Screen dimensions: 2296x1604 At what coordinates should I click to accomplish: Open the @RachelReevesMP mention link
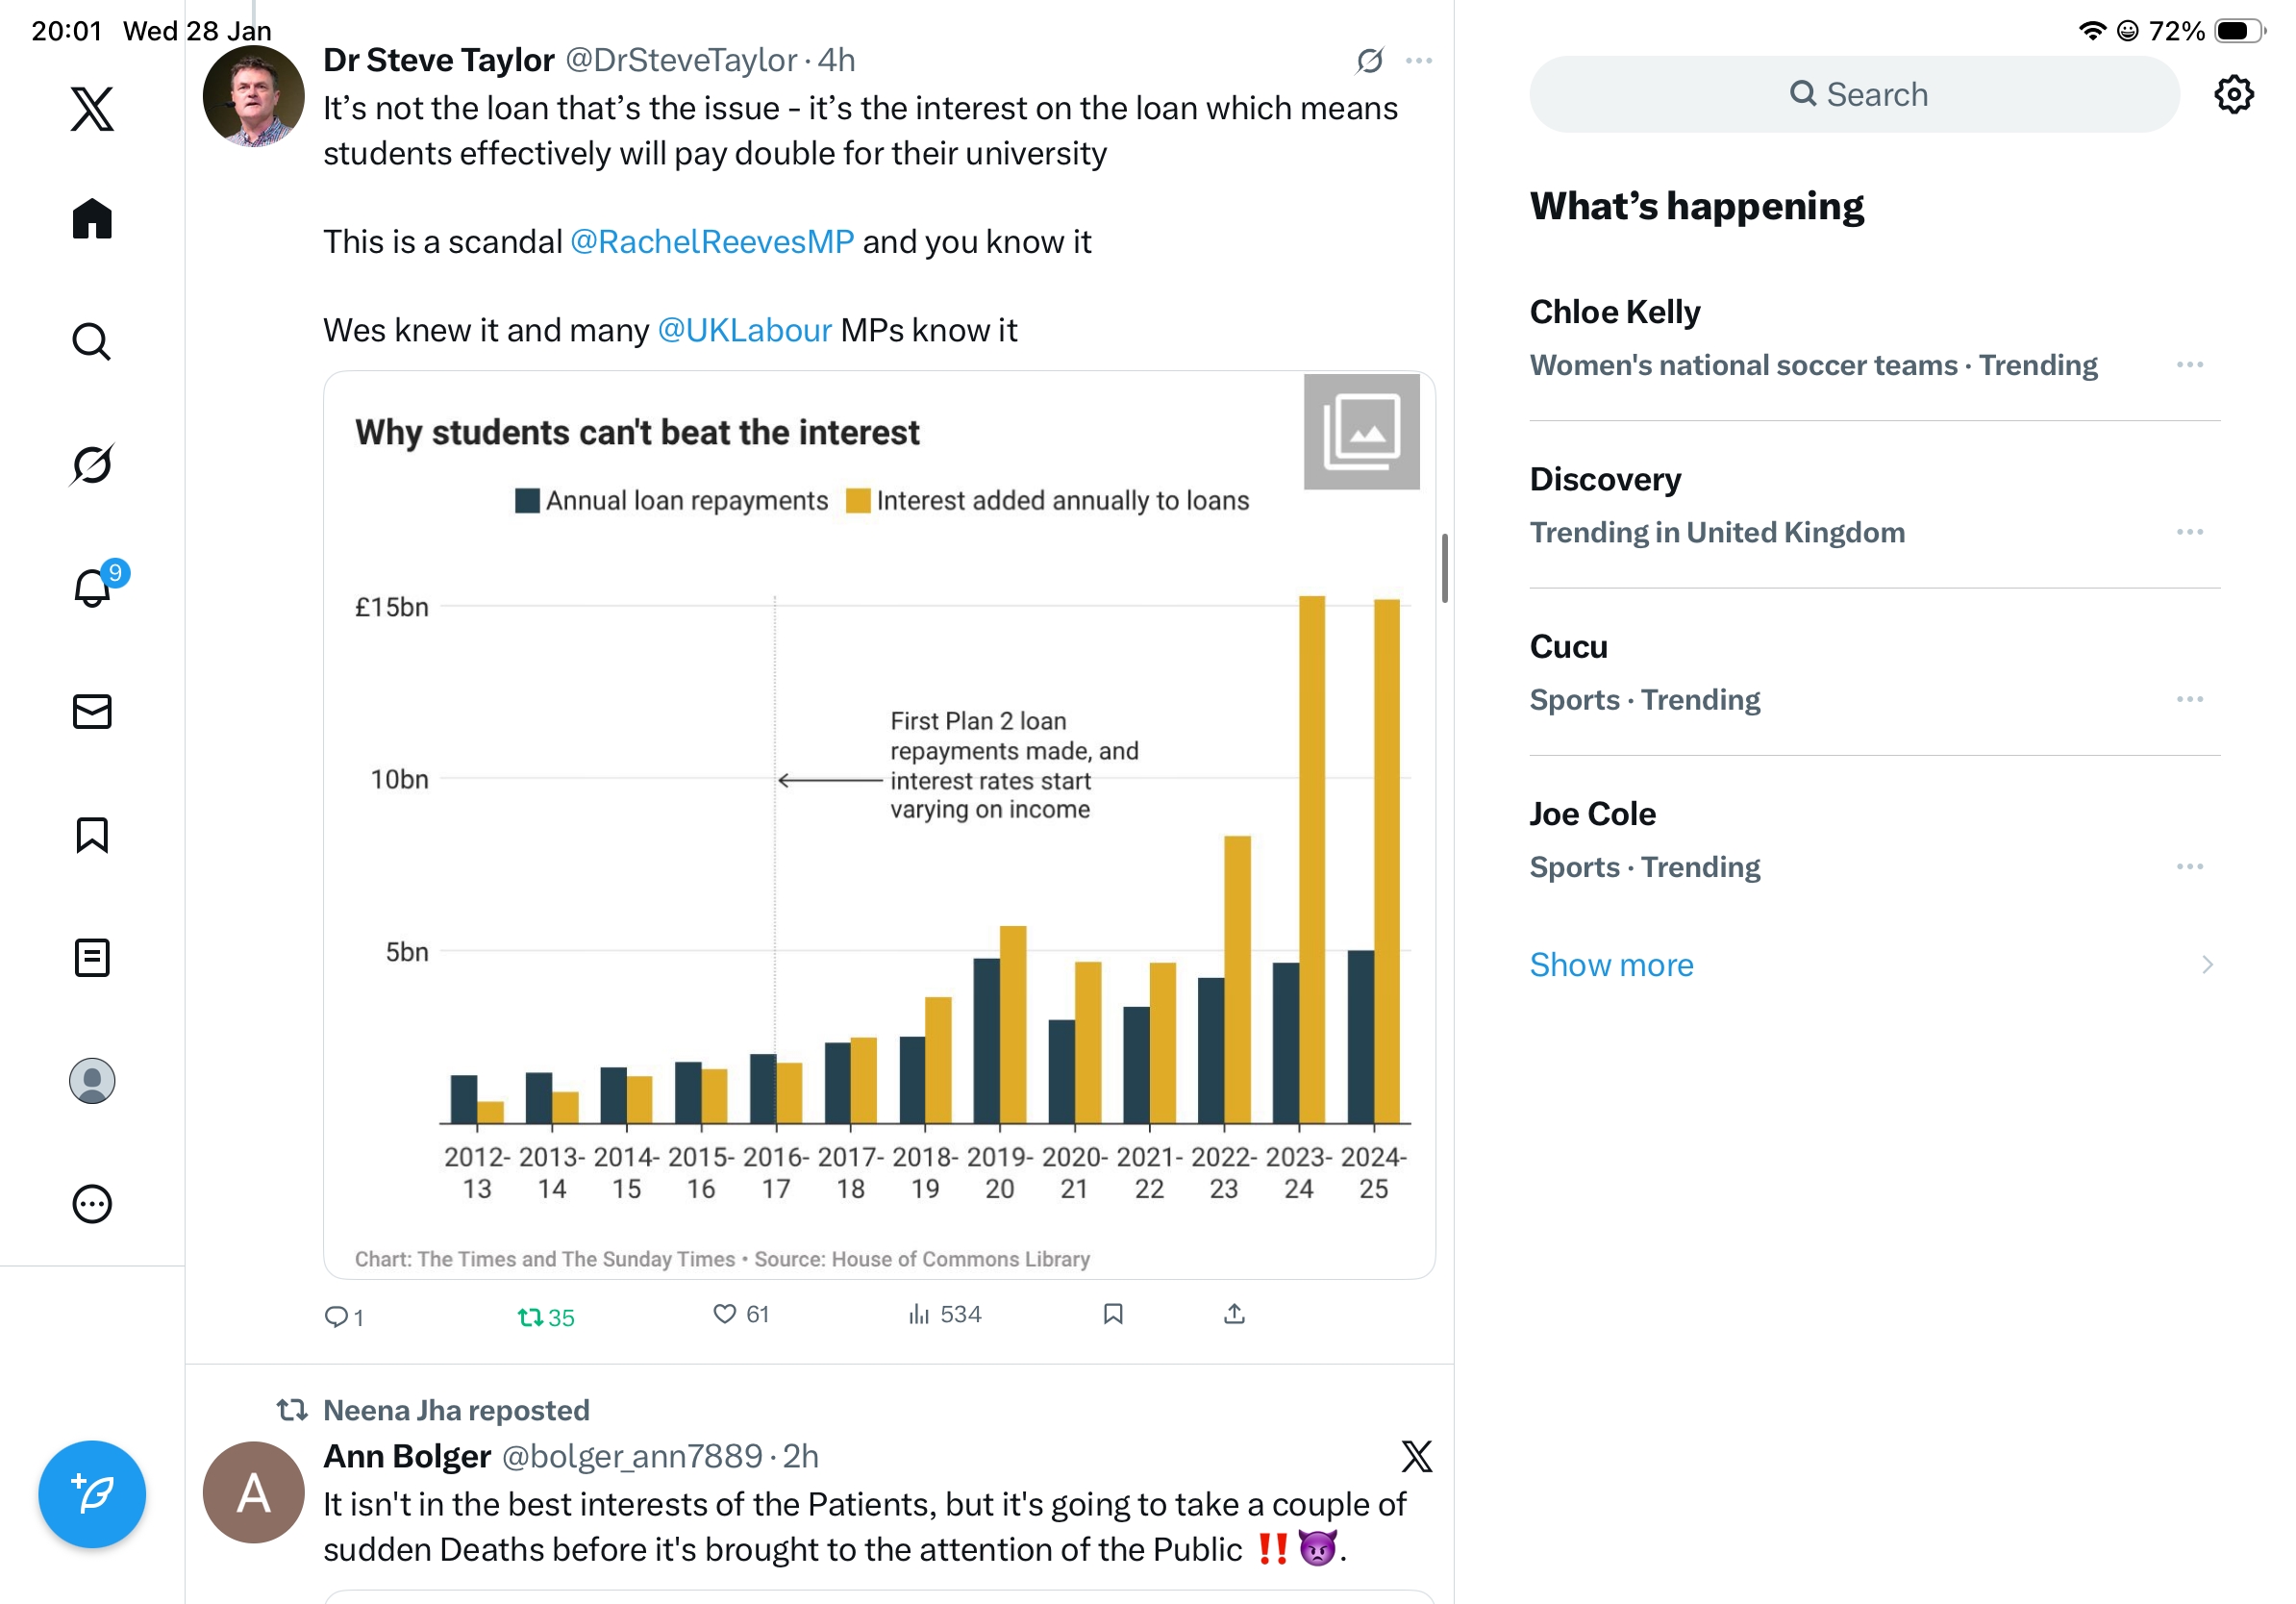click(712, 242)
